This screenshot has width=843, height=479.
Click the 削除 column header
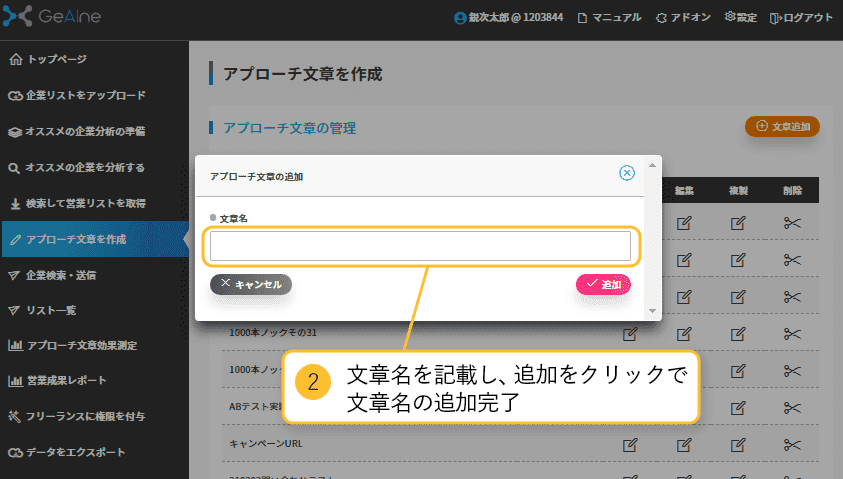(792, 190)
